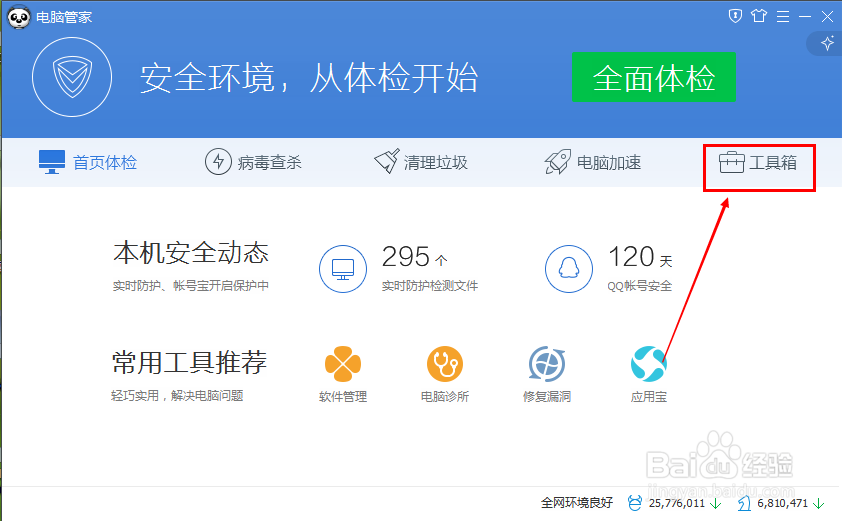Click 全网环境良好 status text
842x521 pixels.
tap(577, 503)
